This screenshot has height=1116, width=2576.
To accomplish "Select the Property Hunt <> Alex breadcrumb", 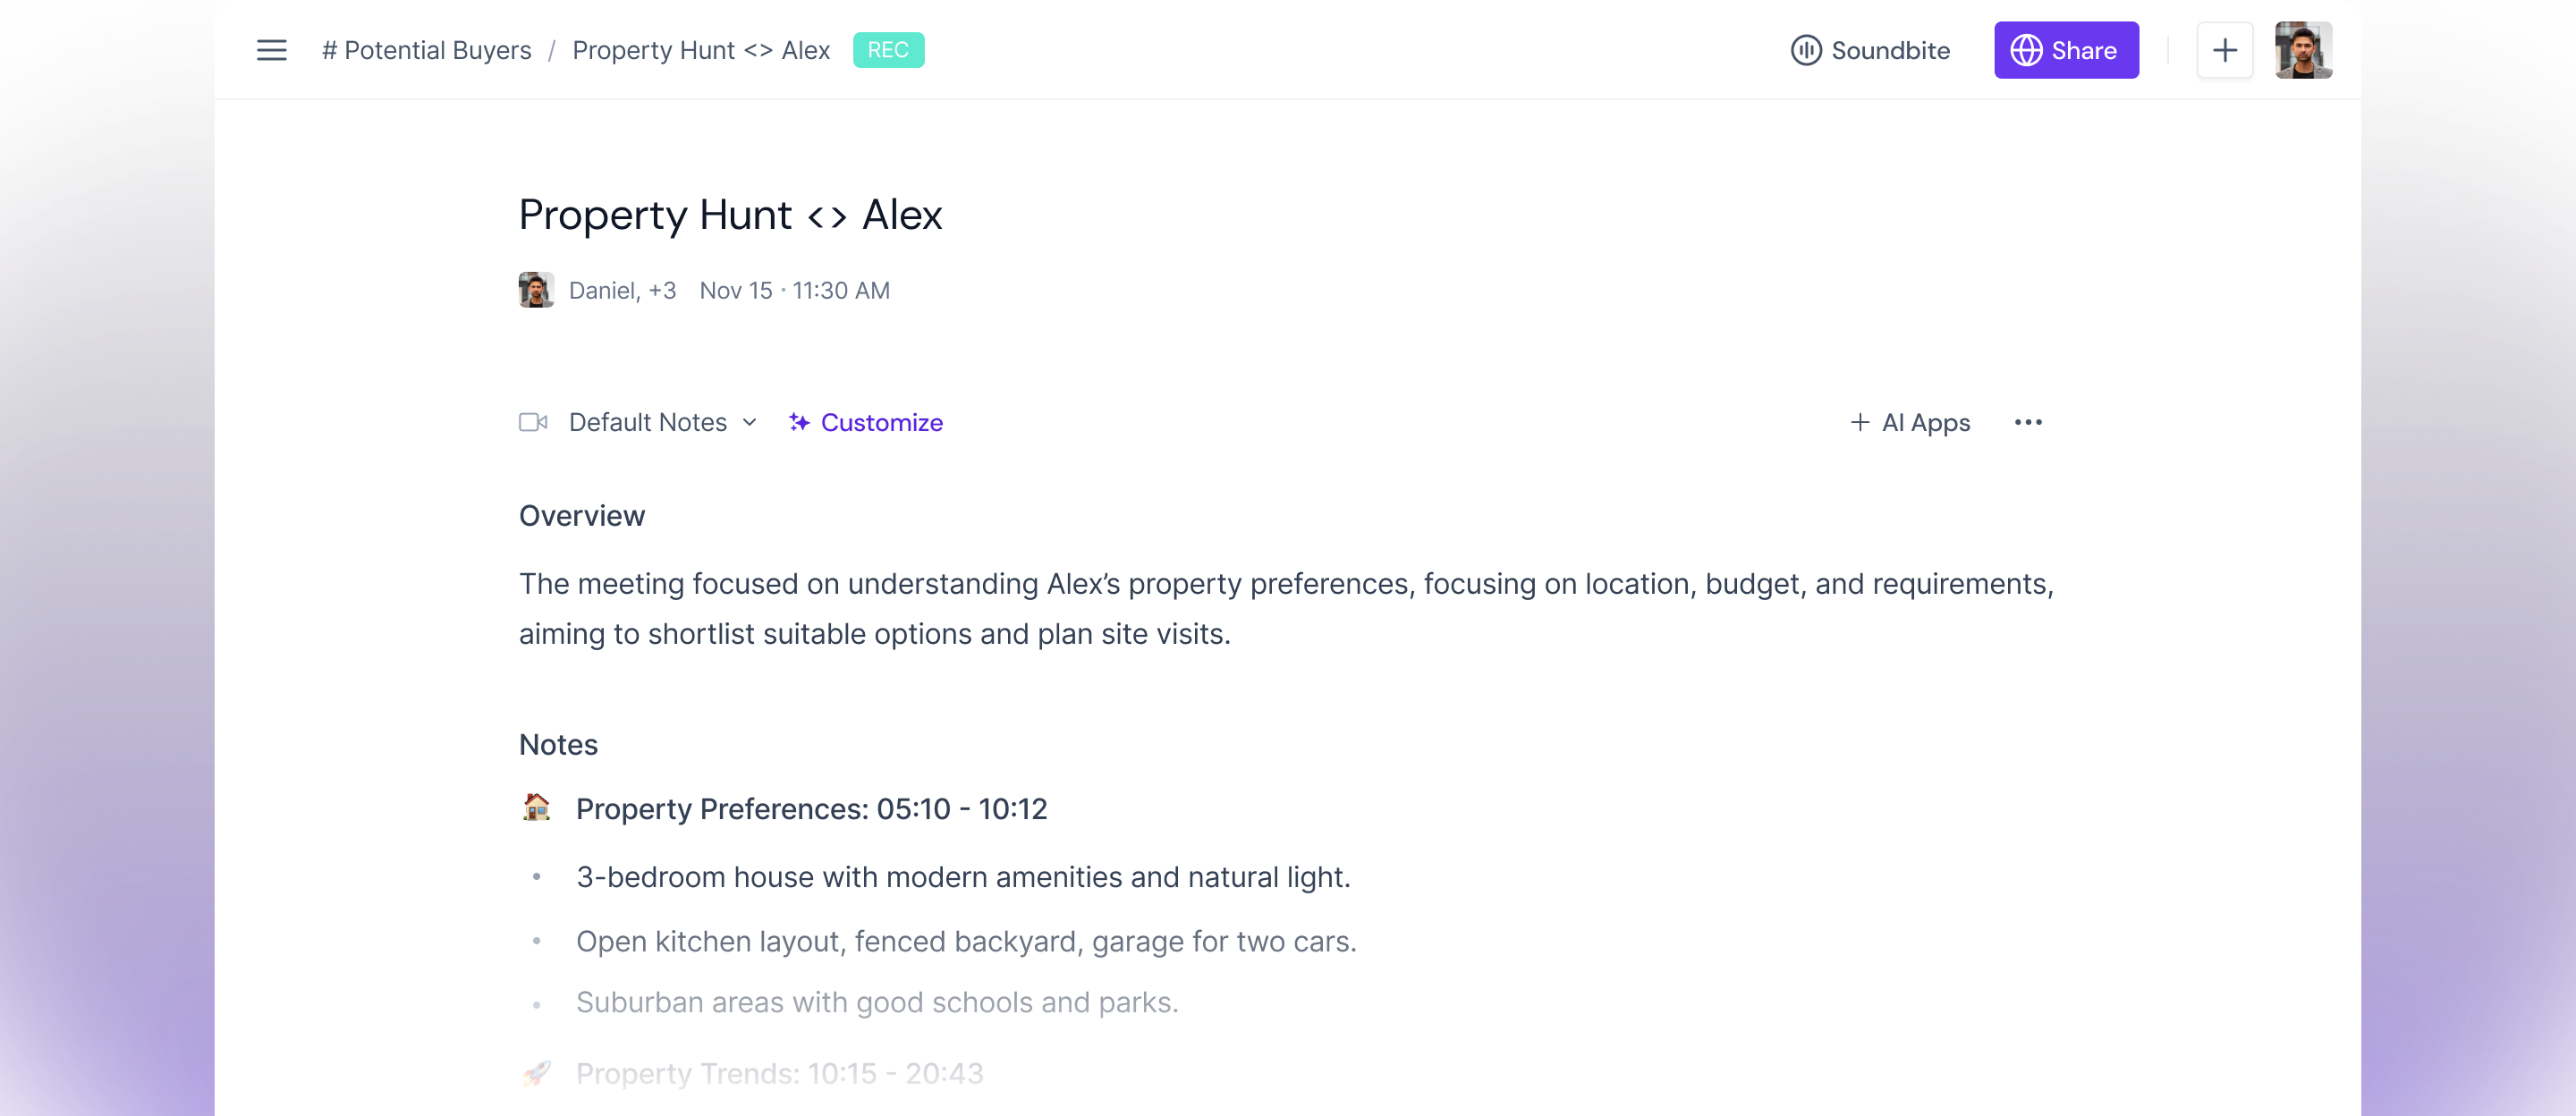I will (701, 50).
